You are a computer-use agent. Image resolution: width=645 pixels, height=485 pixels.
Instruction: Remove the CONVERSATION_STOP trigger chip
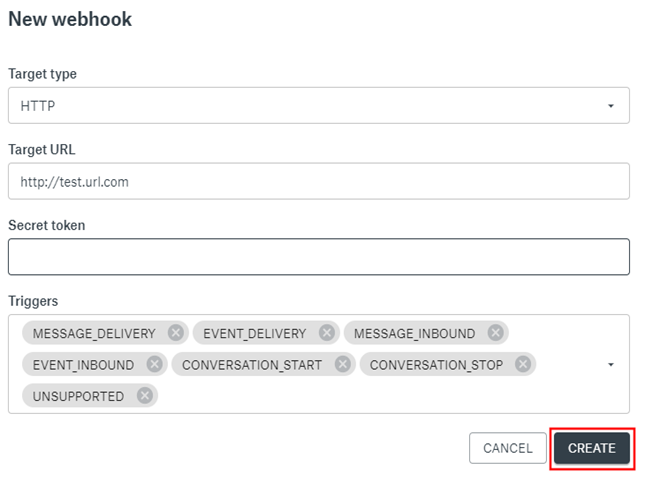point(524,365)
